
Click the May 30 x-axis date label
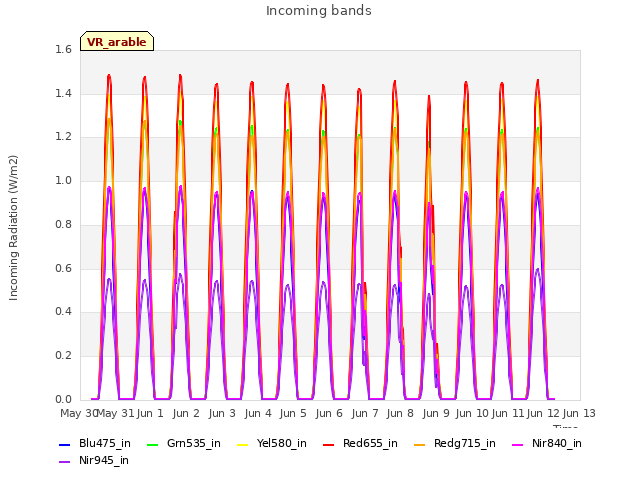[x=78, y=413]
